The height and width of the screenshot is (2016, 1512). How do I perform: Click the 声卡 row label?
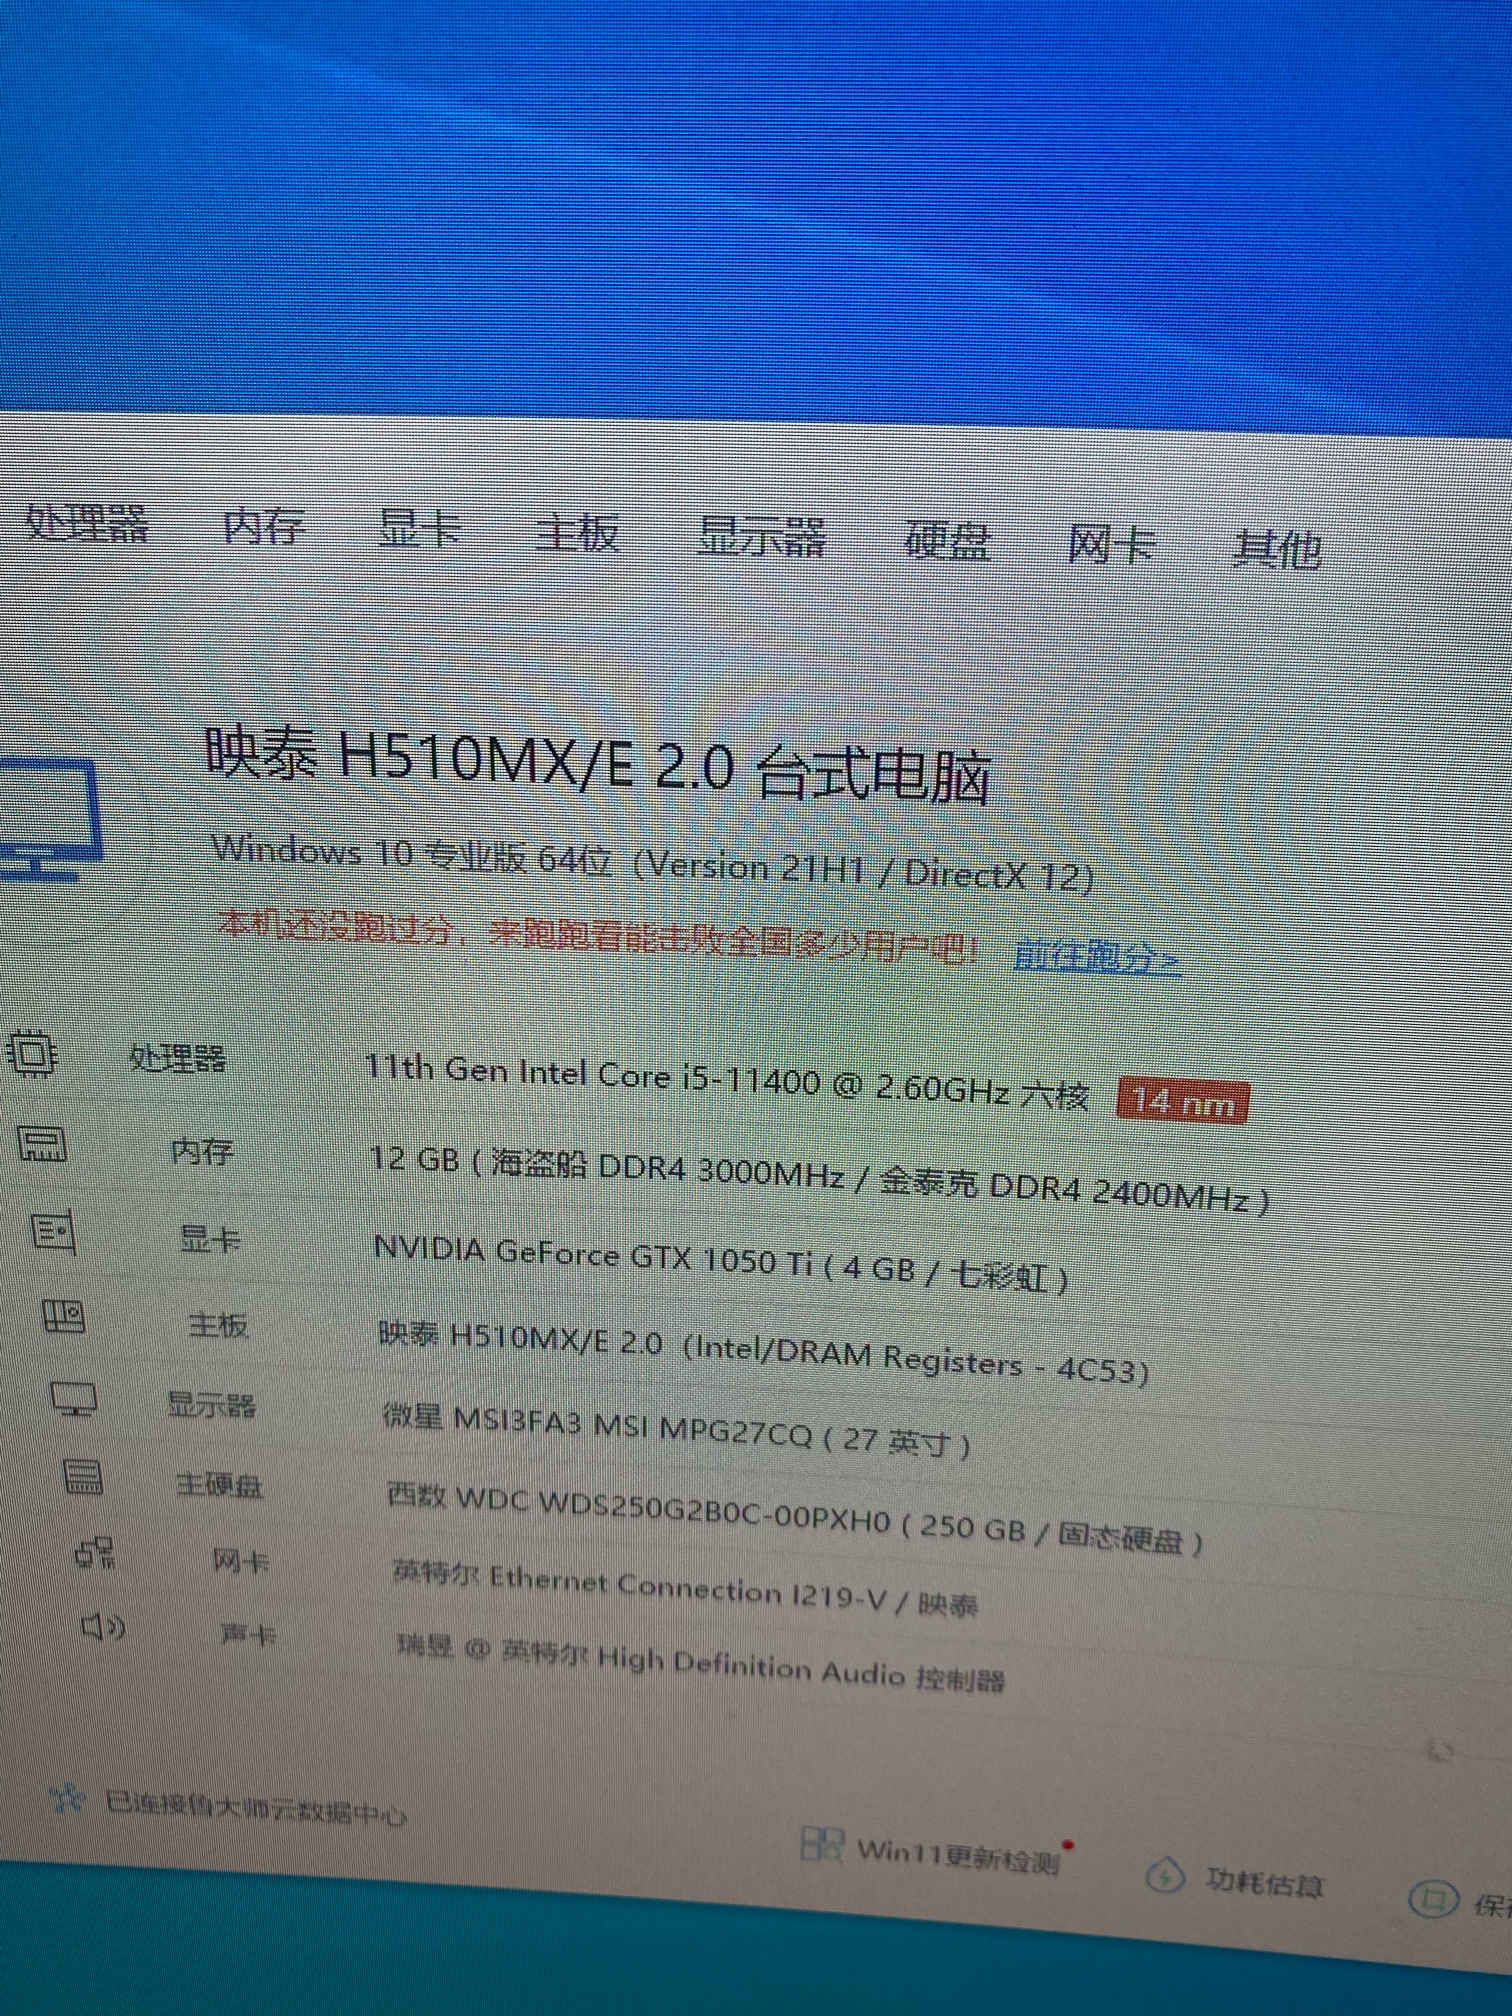click(x=248, y=1635)
